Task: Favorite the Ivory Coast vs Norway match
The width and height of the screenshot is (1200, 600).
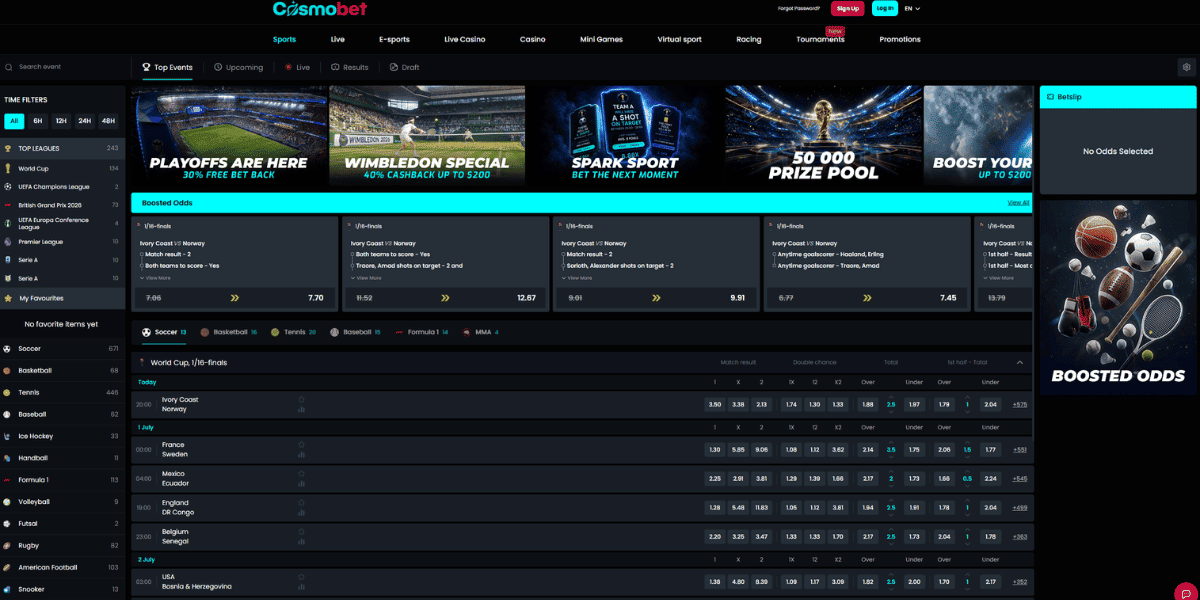Action: pyautogui.click(x=301, y=399)
